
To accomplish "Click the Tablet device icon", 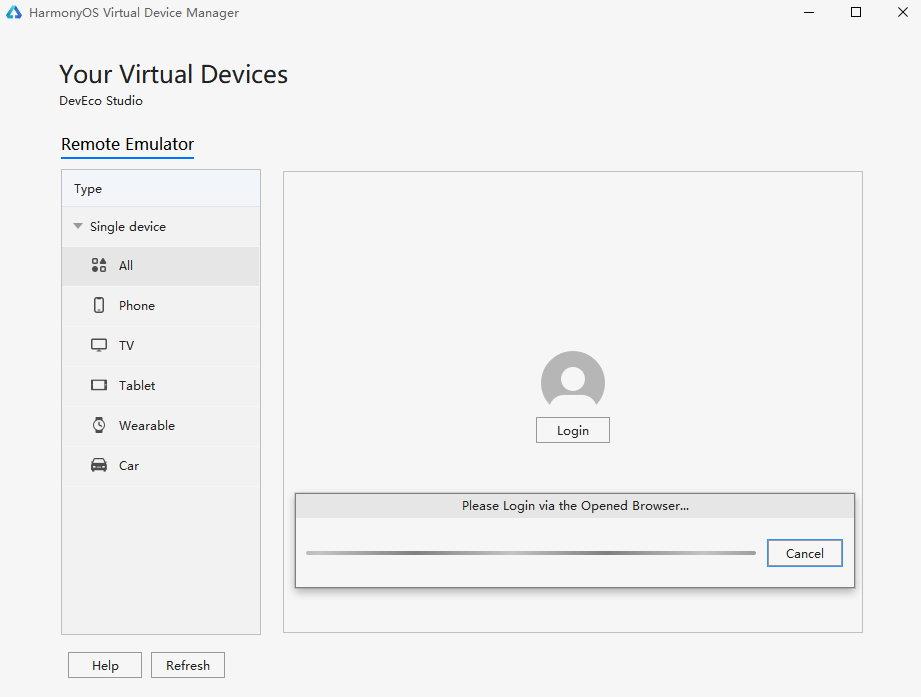I will pos(99,385).
